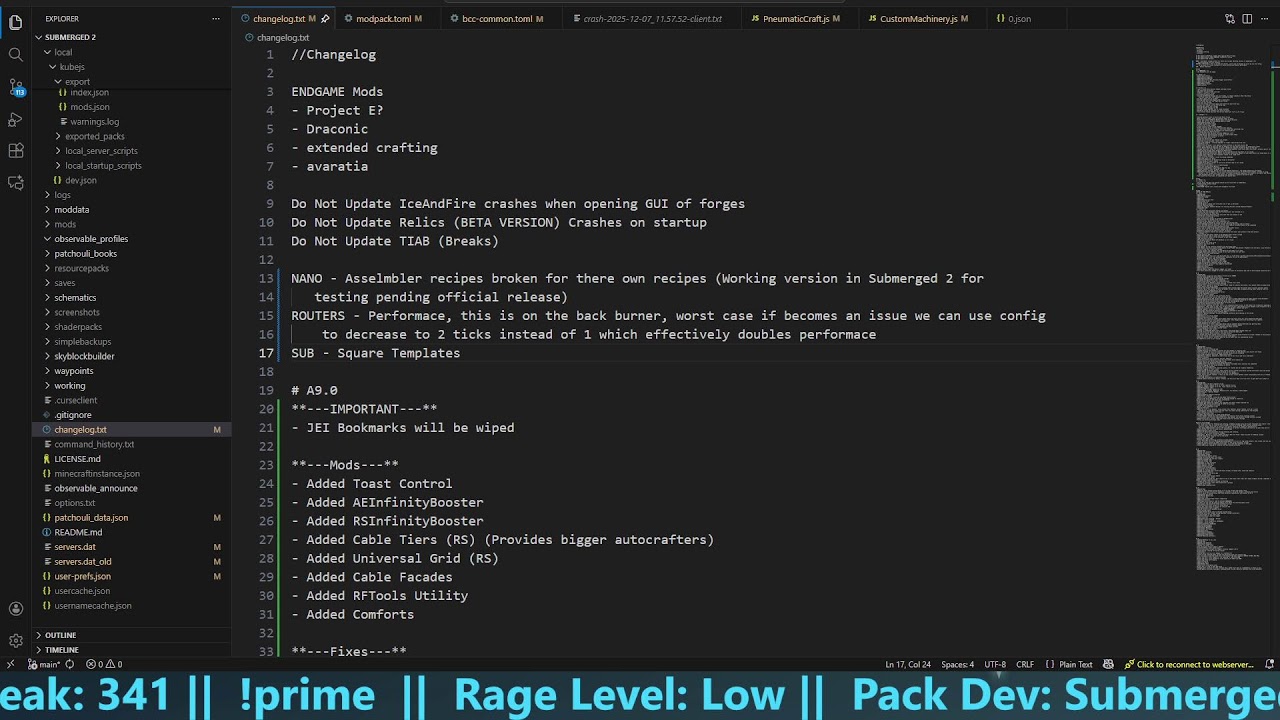
Task: Expand the skyblockbuilder folder
Action: coord(133,356)
